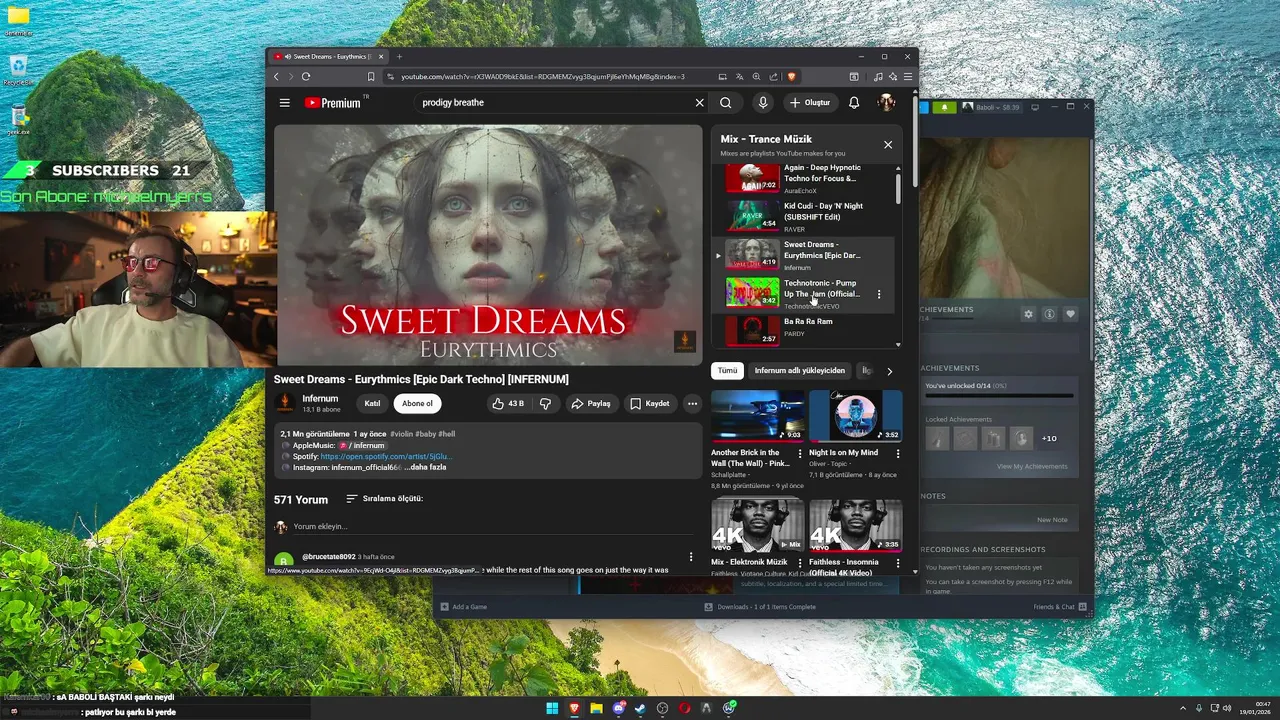Image resolution: width=1280 pixels, height=720 pixels.
Task: Dislike the video with thumbs down
Action: (545, 404)
